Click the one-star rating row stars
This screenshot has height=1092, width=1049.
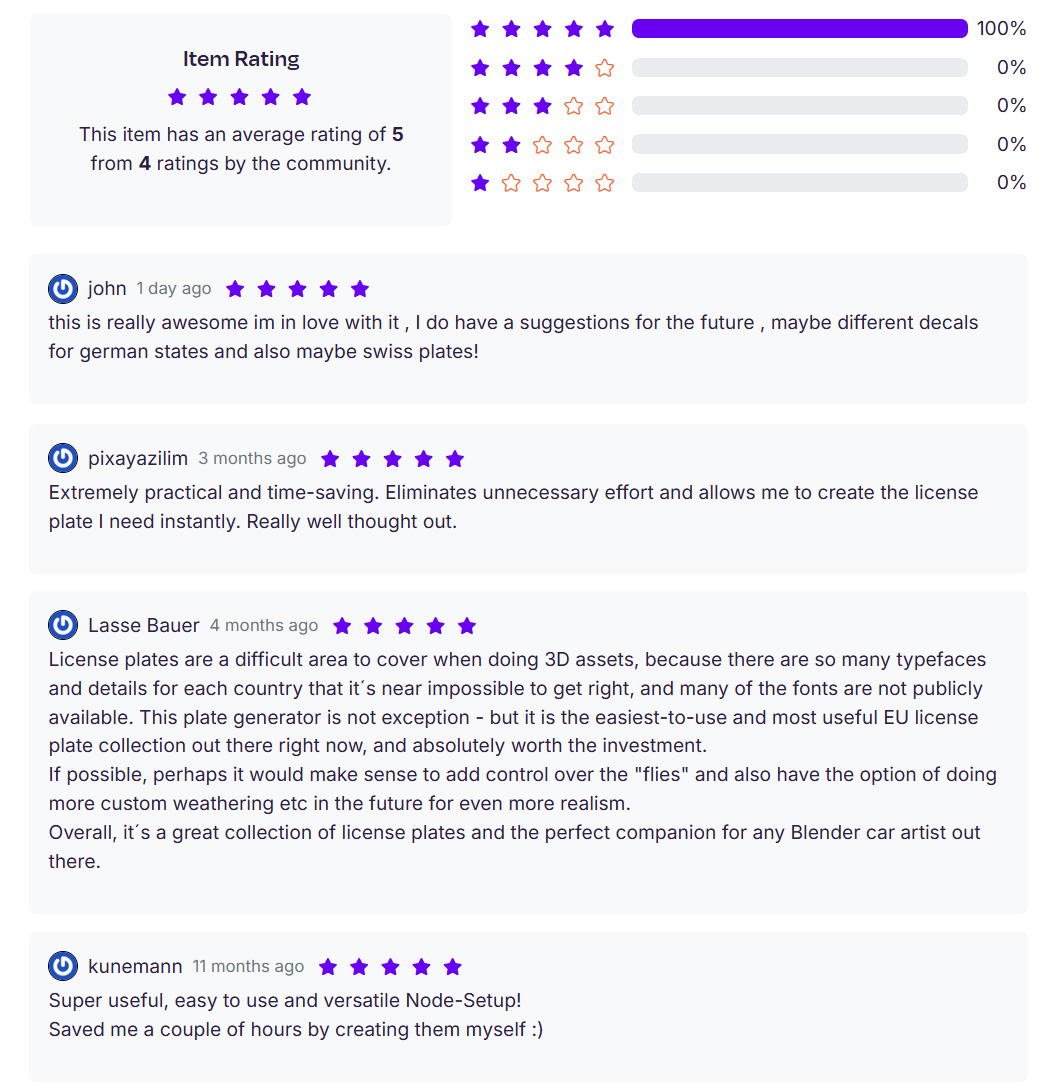[542, 183]
